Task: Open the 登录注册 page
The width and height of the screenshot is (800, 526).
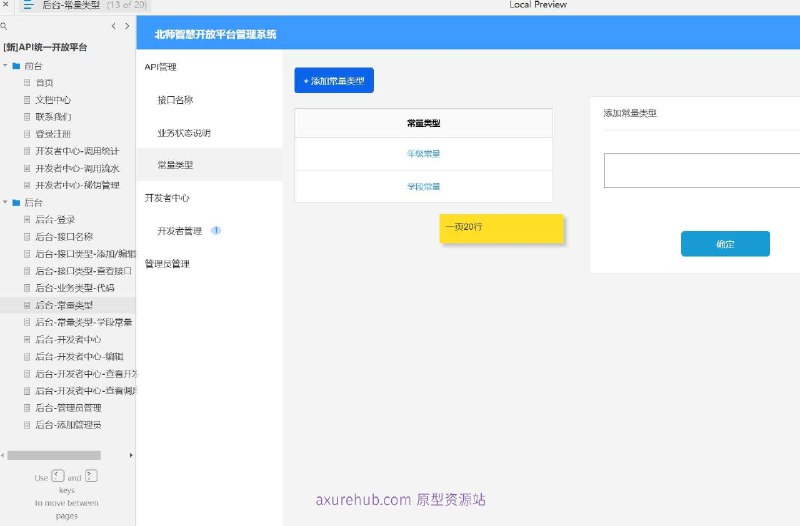Action: click(53, 134)
